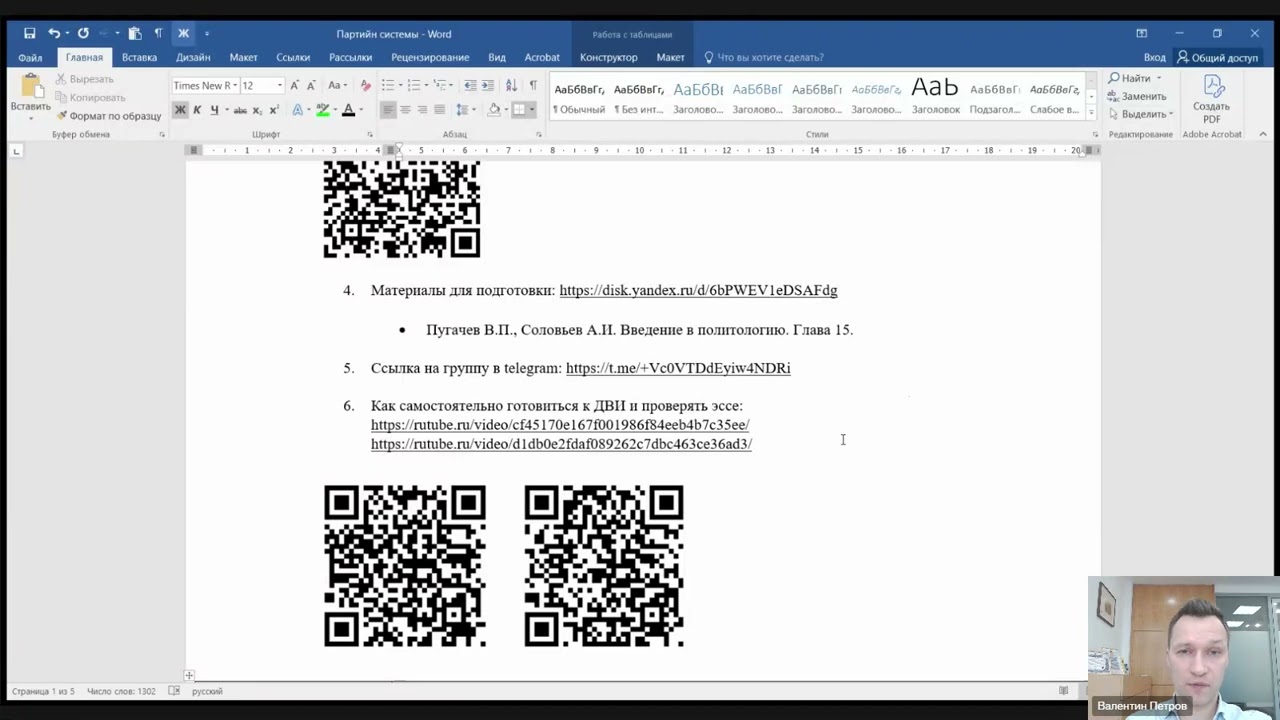Click the sort A-Z icon
Screen dimensions: 1280x720
pyautogui.click(x=511, y=85)
